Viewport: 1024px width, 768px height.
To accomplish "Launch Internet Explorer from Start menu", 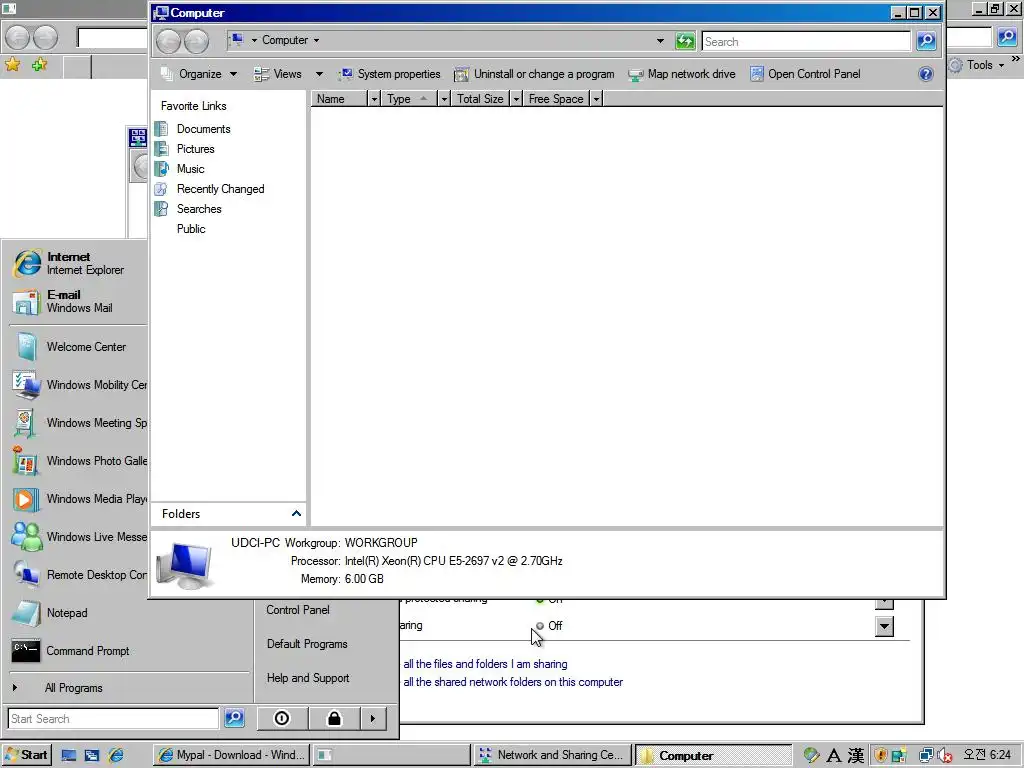I will [x=78, y=263].
